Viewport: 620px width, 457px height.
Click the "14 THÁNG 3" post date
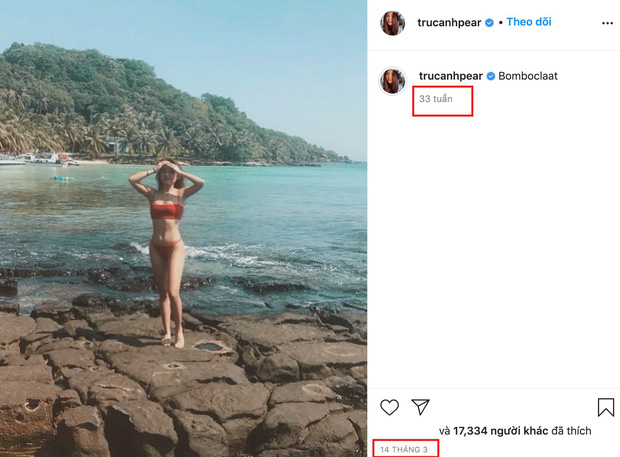404,449
